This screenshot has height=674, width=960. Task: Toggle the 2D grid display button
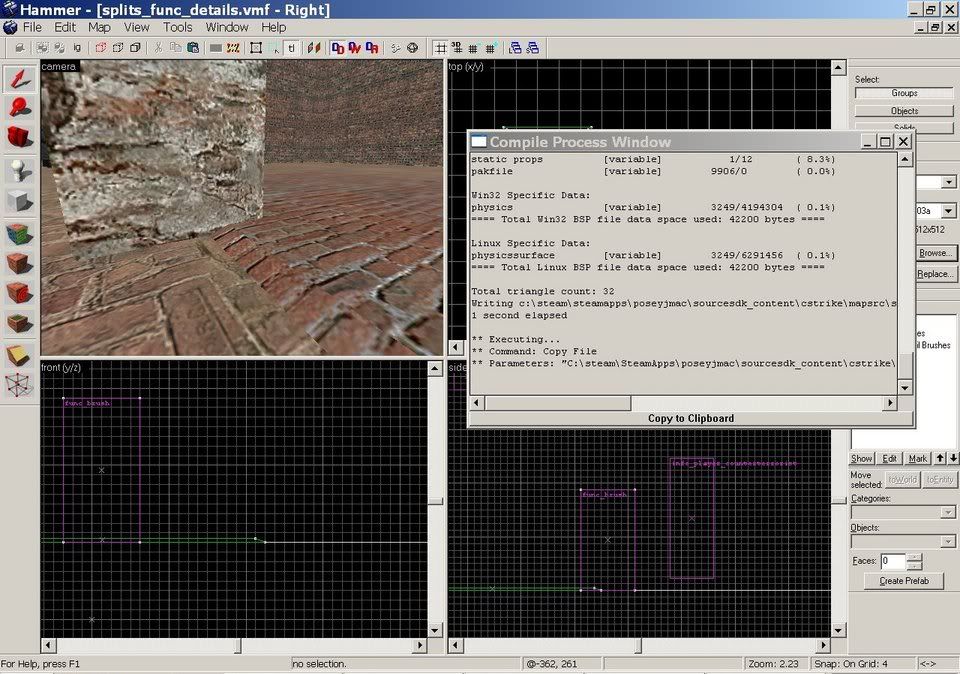tap(440, 48)
